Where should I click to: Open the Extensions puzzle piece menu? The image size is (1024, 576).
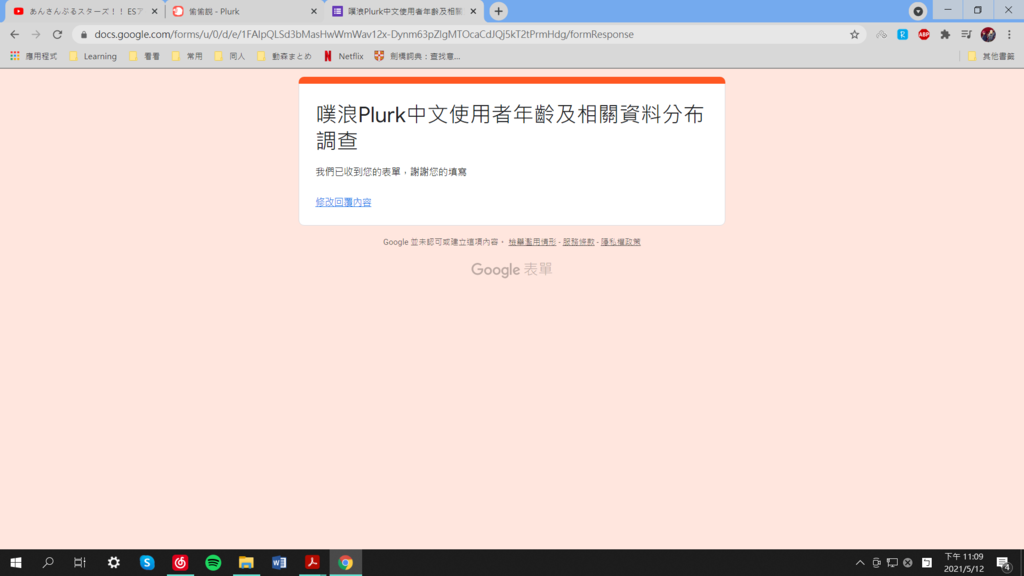click(x=945, y=35)
